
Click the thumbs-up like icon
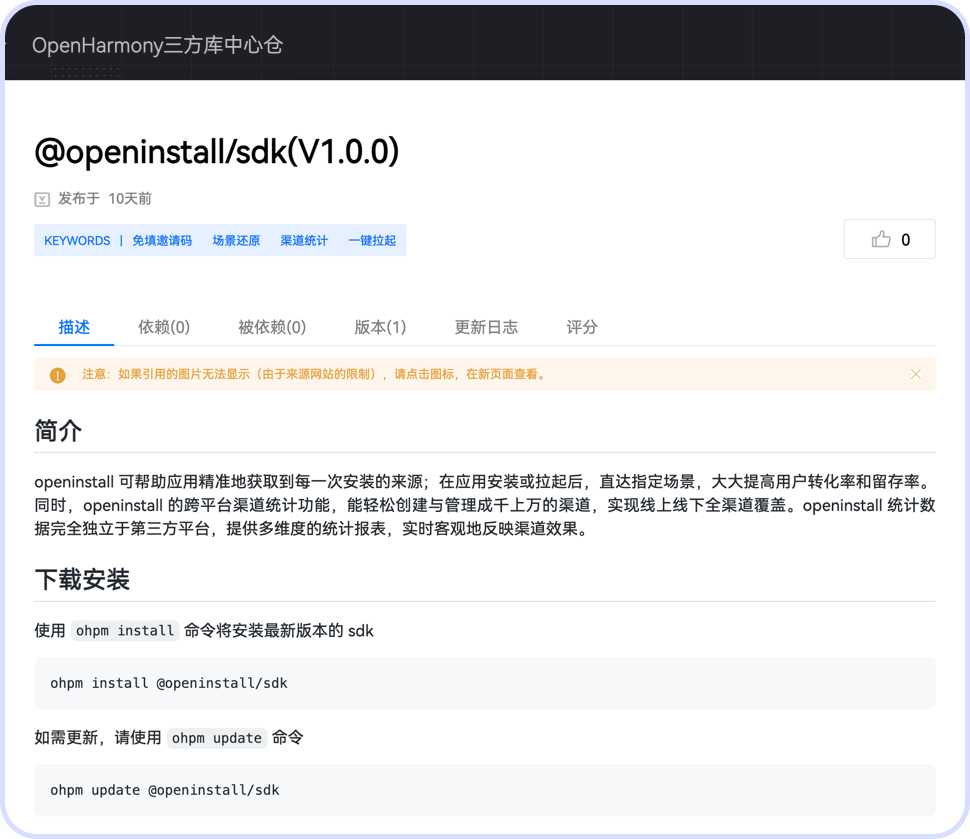click(881, 239)
